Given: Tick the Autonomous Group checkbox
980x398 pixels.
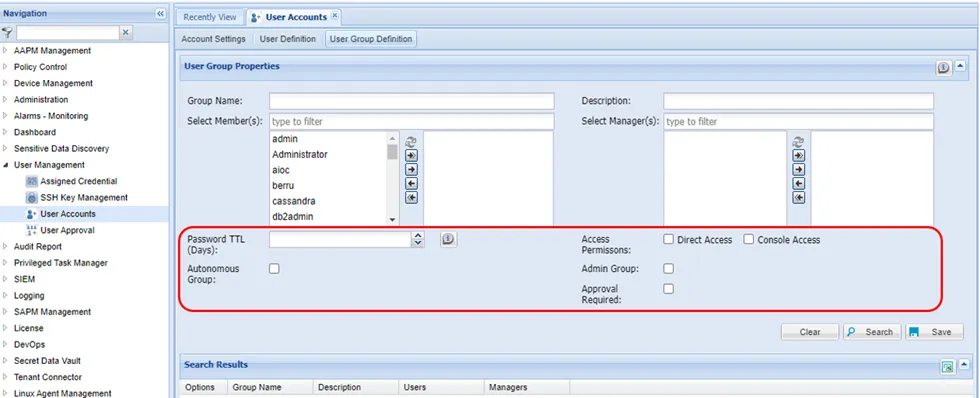Looking at the screenshot, I should 274,269.
